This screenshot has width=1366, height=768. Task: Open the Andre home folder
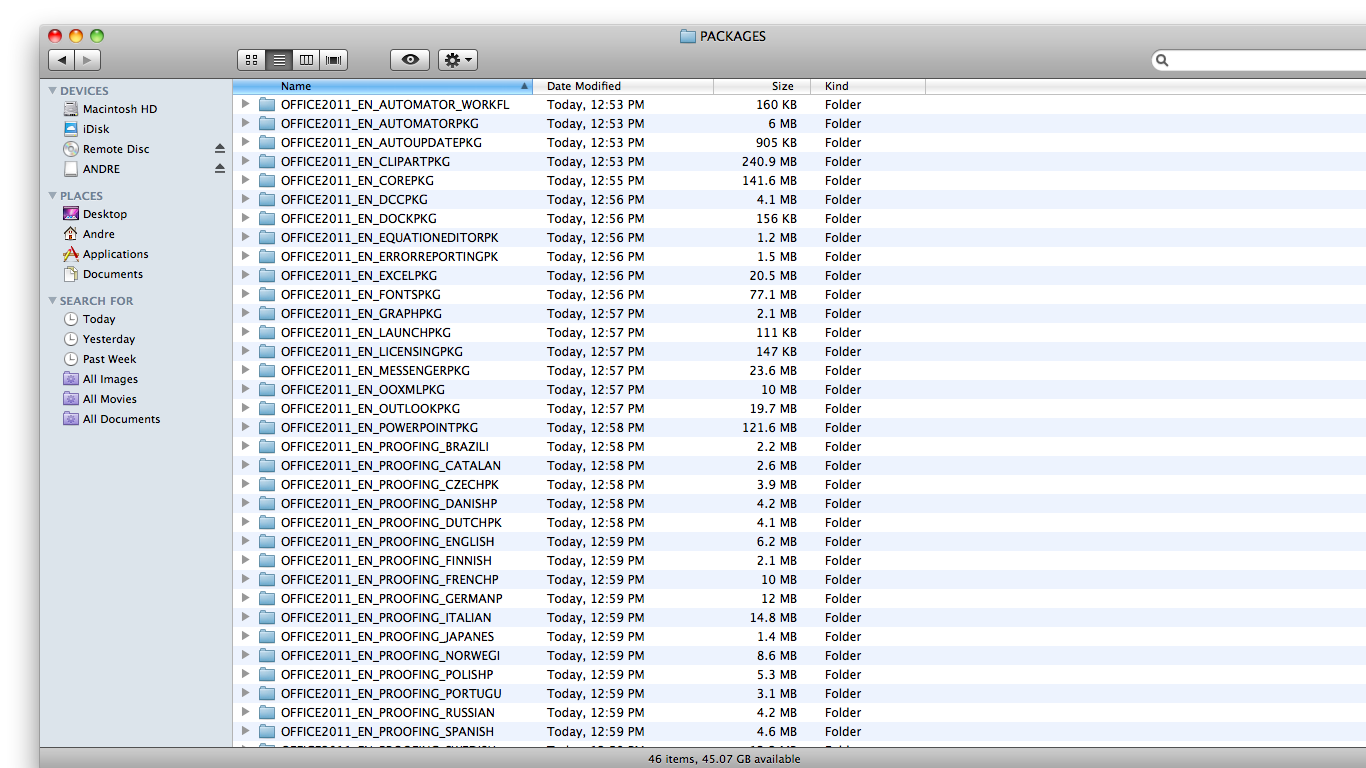pos(89,234)
